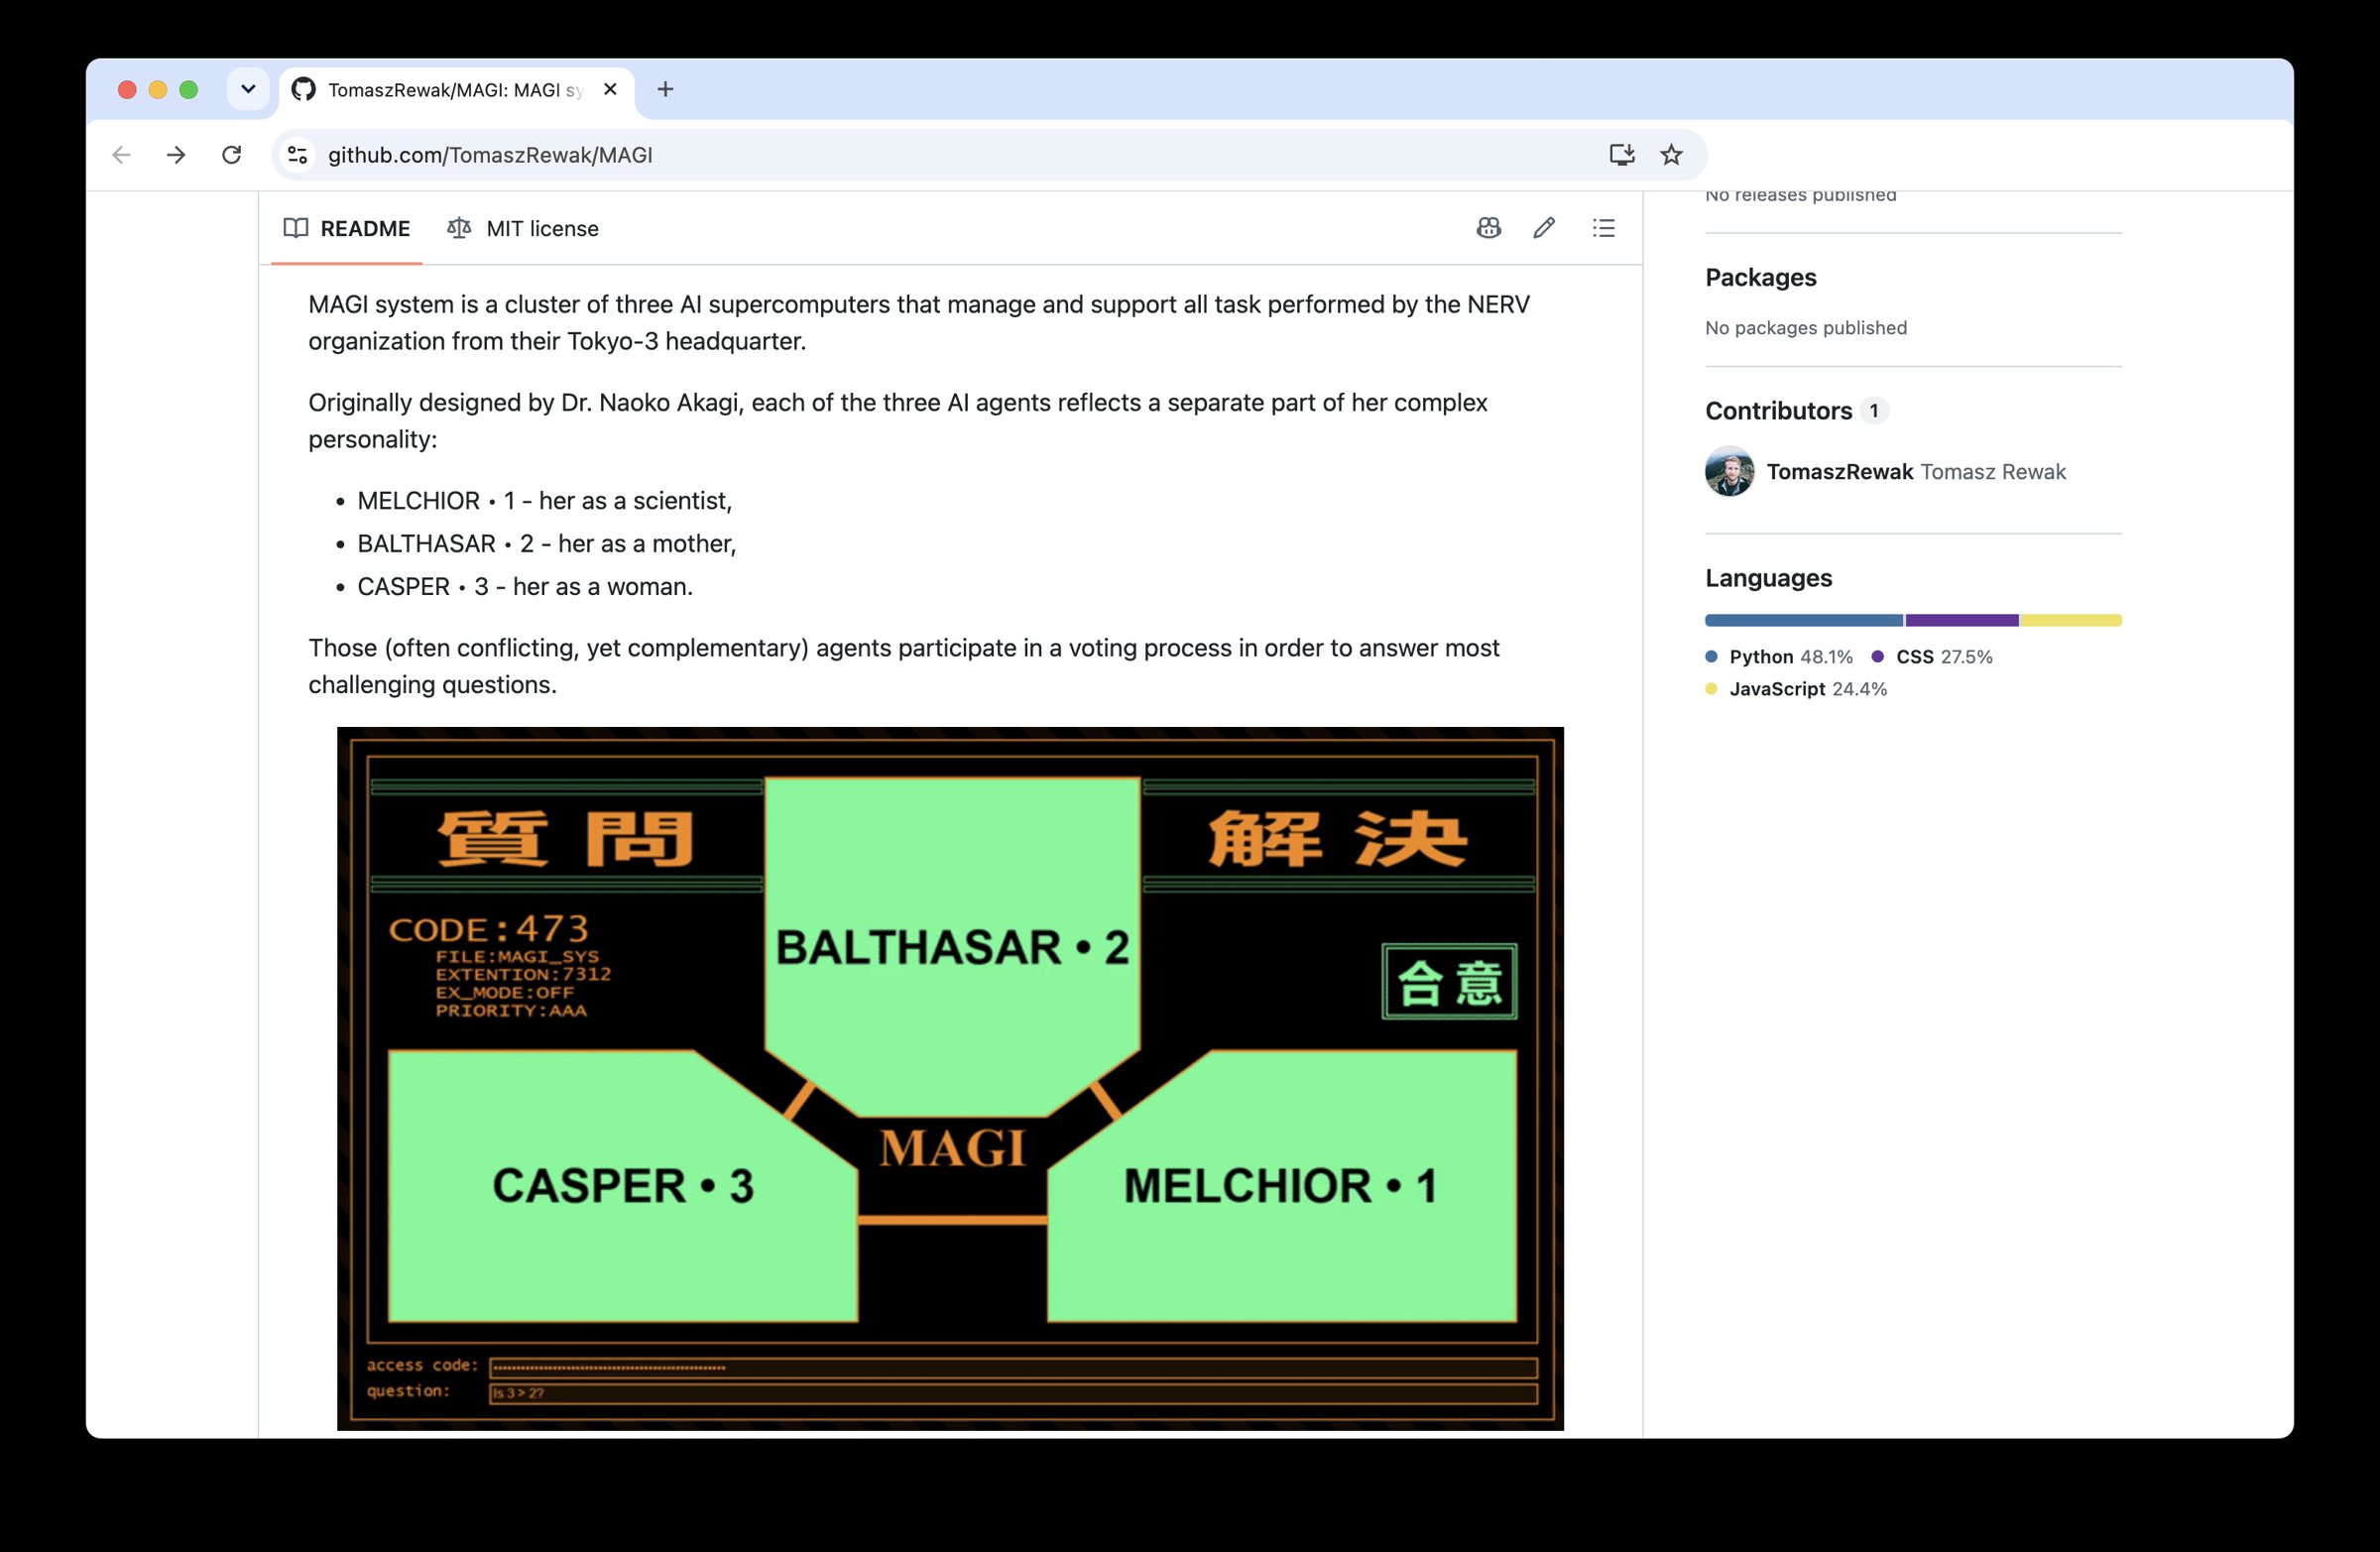Screen dimensions: 2380x1552
Task: Switch to the MIT license tab
Action: pos(522,228)
